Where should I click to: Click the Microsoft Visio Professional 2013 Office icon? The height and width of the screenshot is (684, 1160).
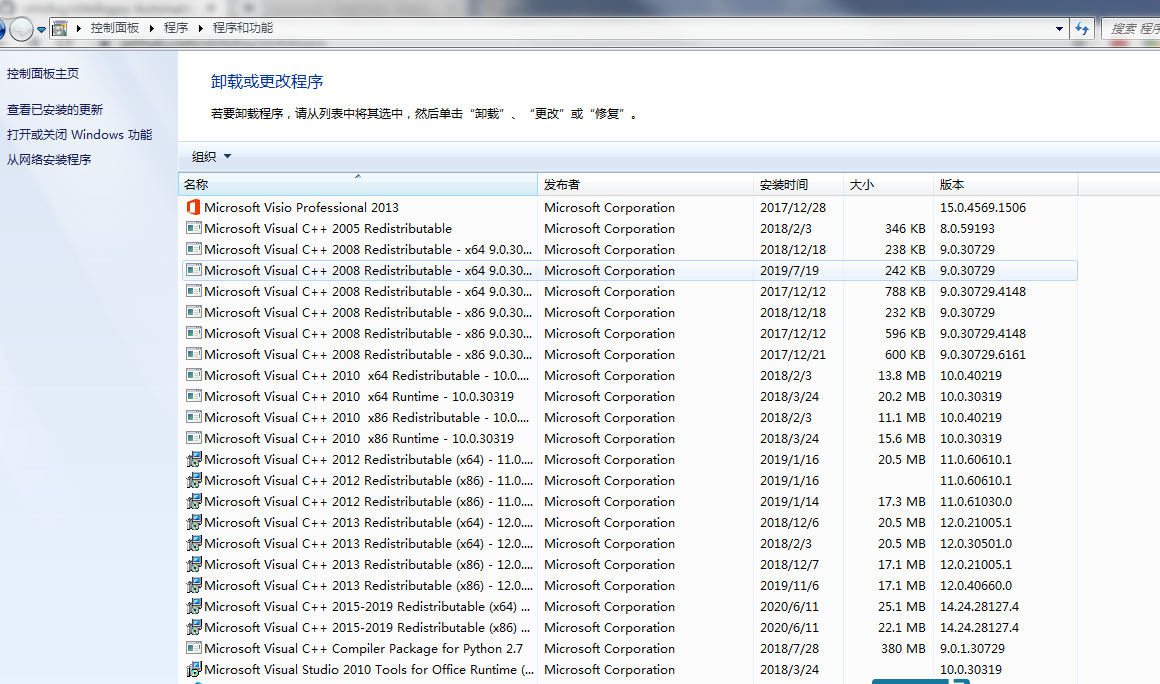coord(194,208)
